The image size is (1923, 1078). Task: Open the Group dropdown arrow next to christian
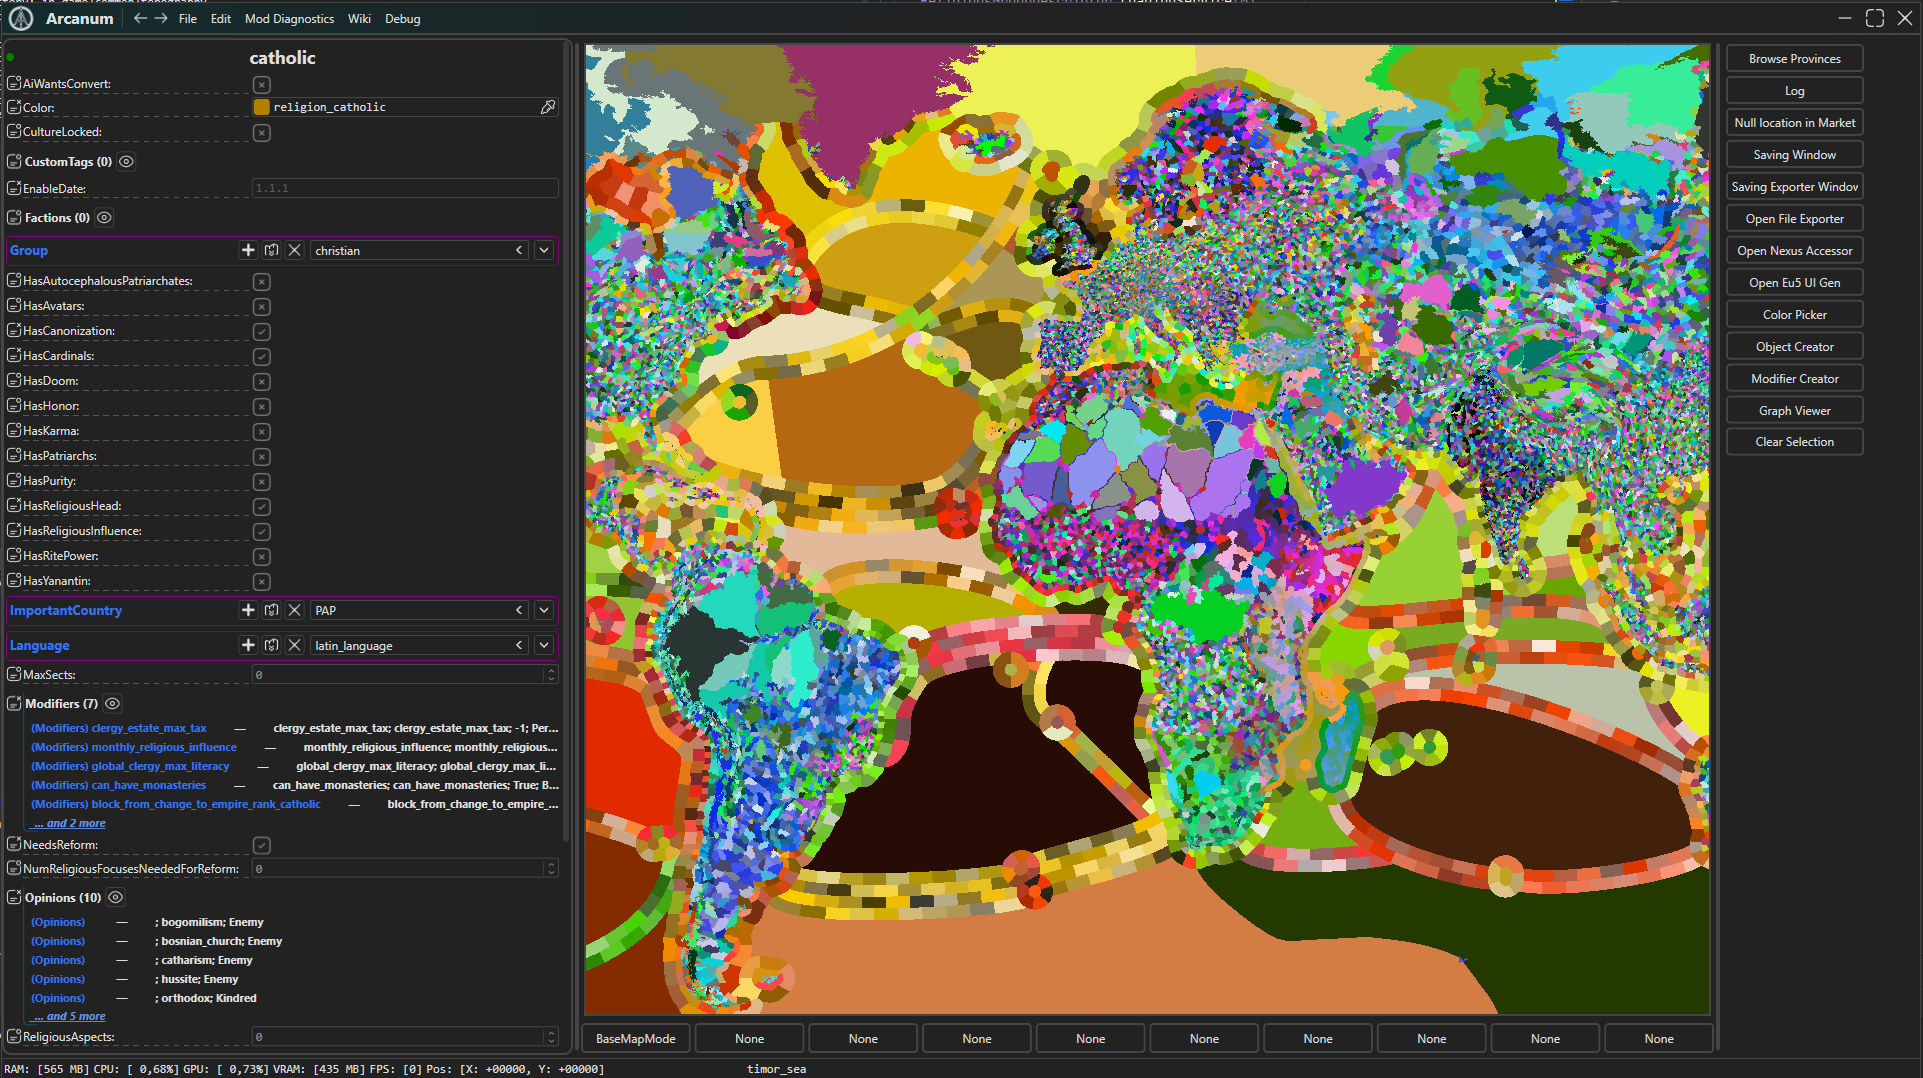pos(543,250)
